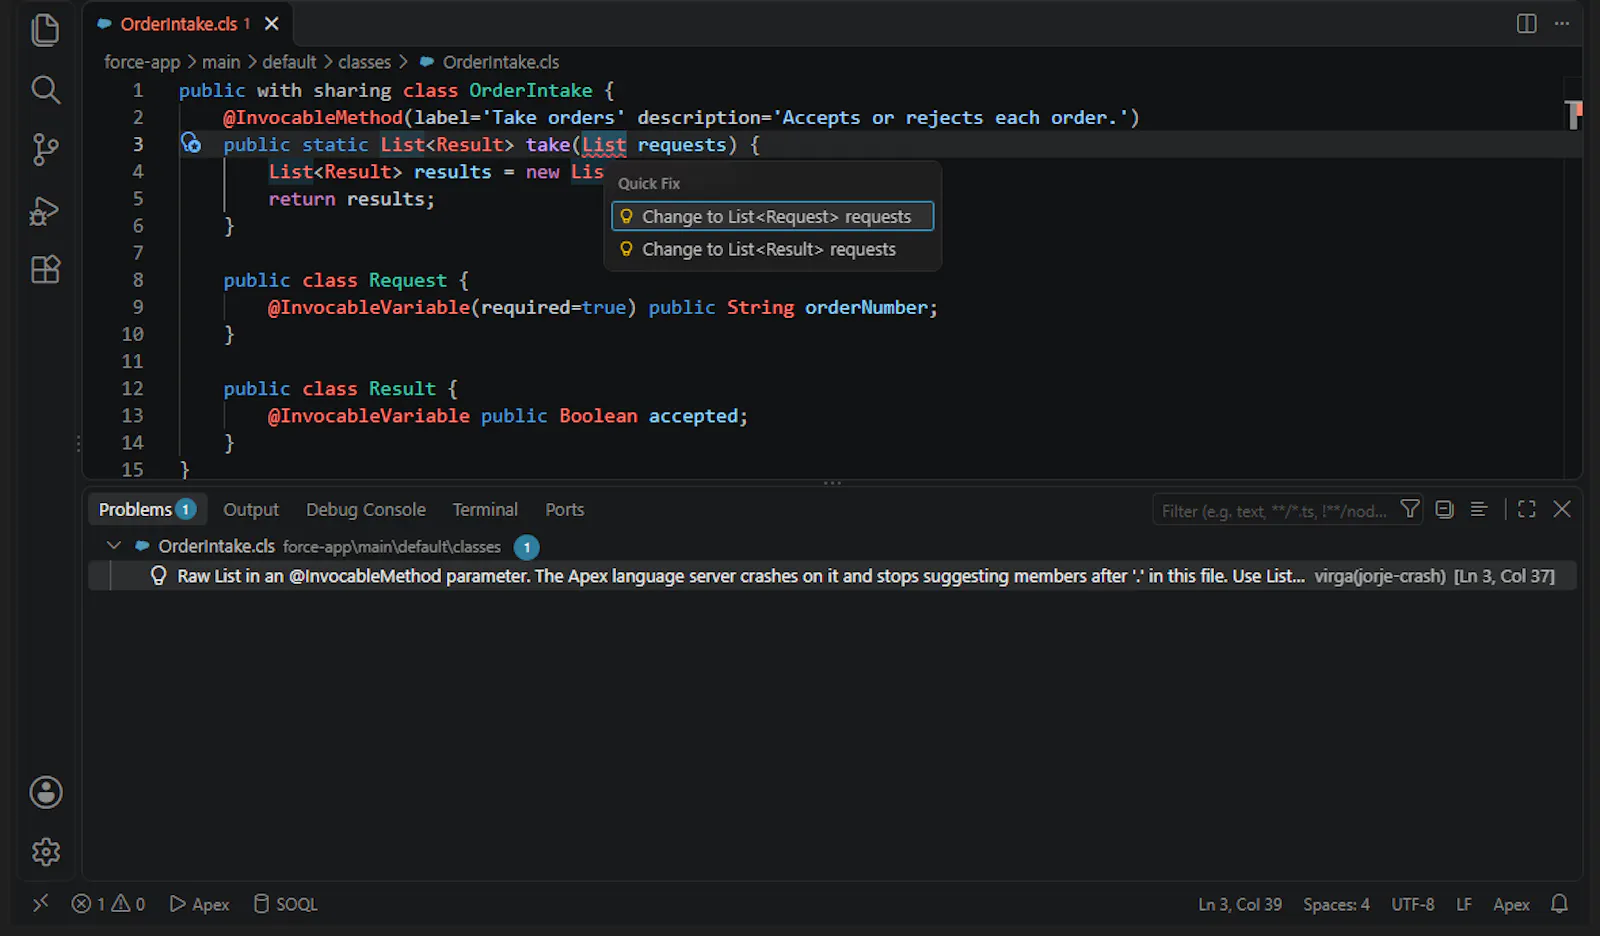Viewport: 1600px width, 936px height.
Task: Open remote window indicator in status bar
Action: pos(41,904)
